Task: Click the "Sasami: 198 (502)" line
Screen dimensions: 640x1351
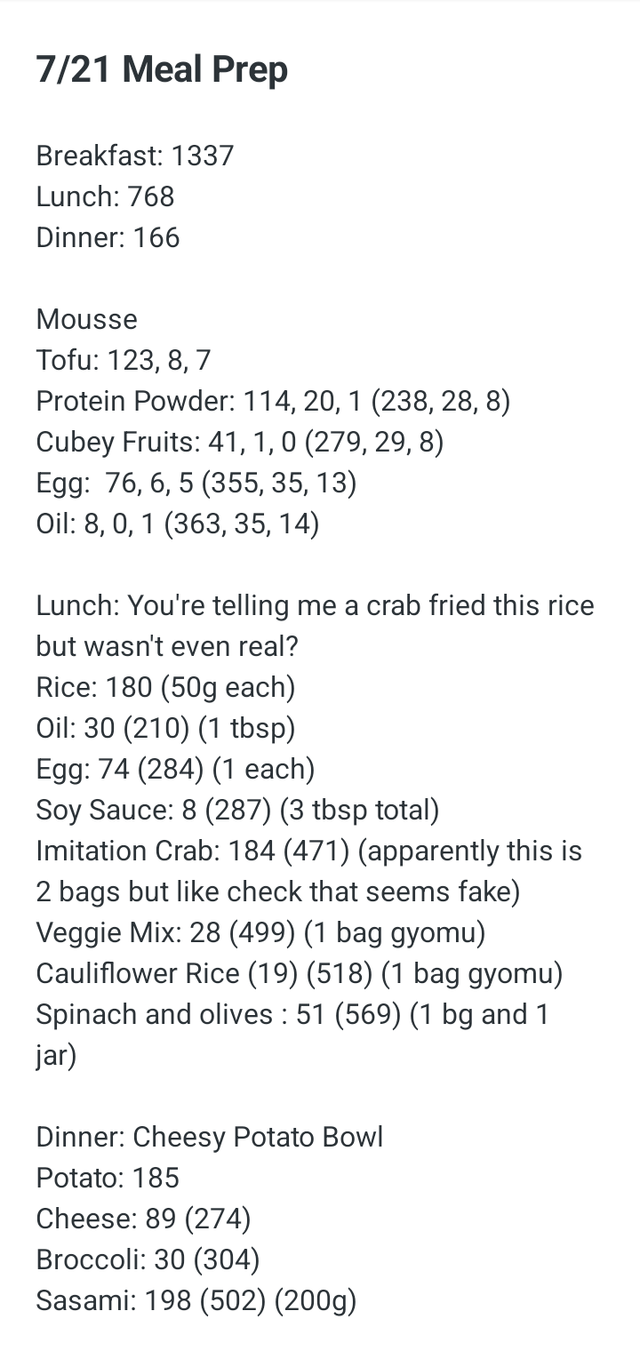Action: pyautogui.click(x=196, y=1302)
